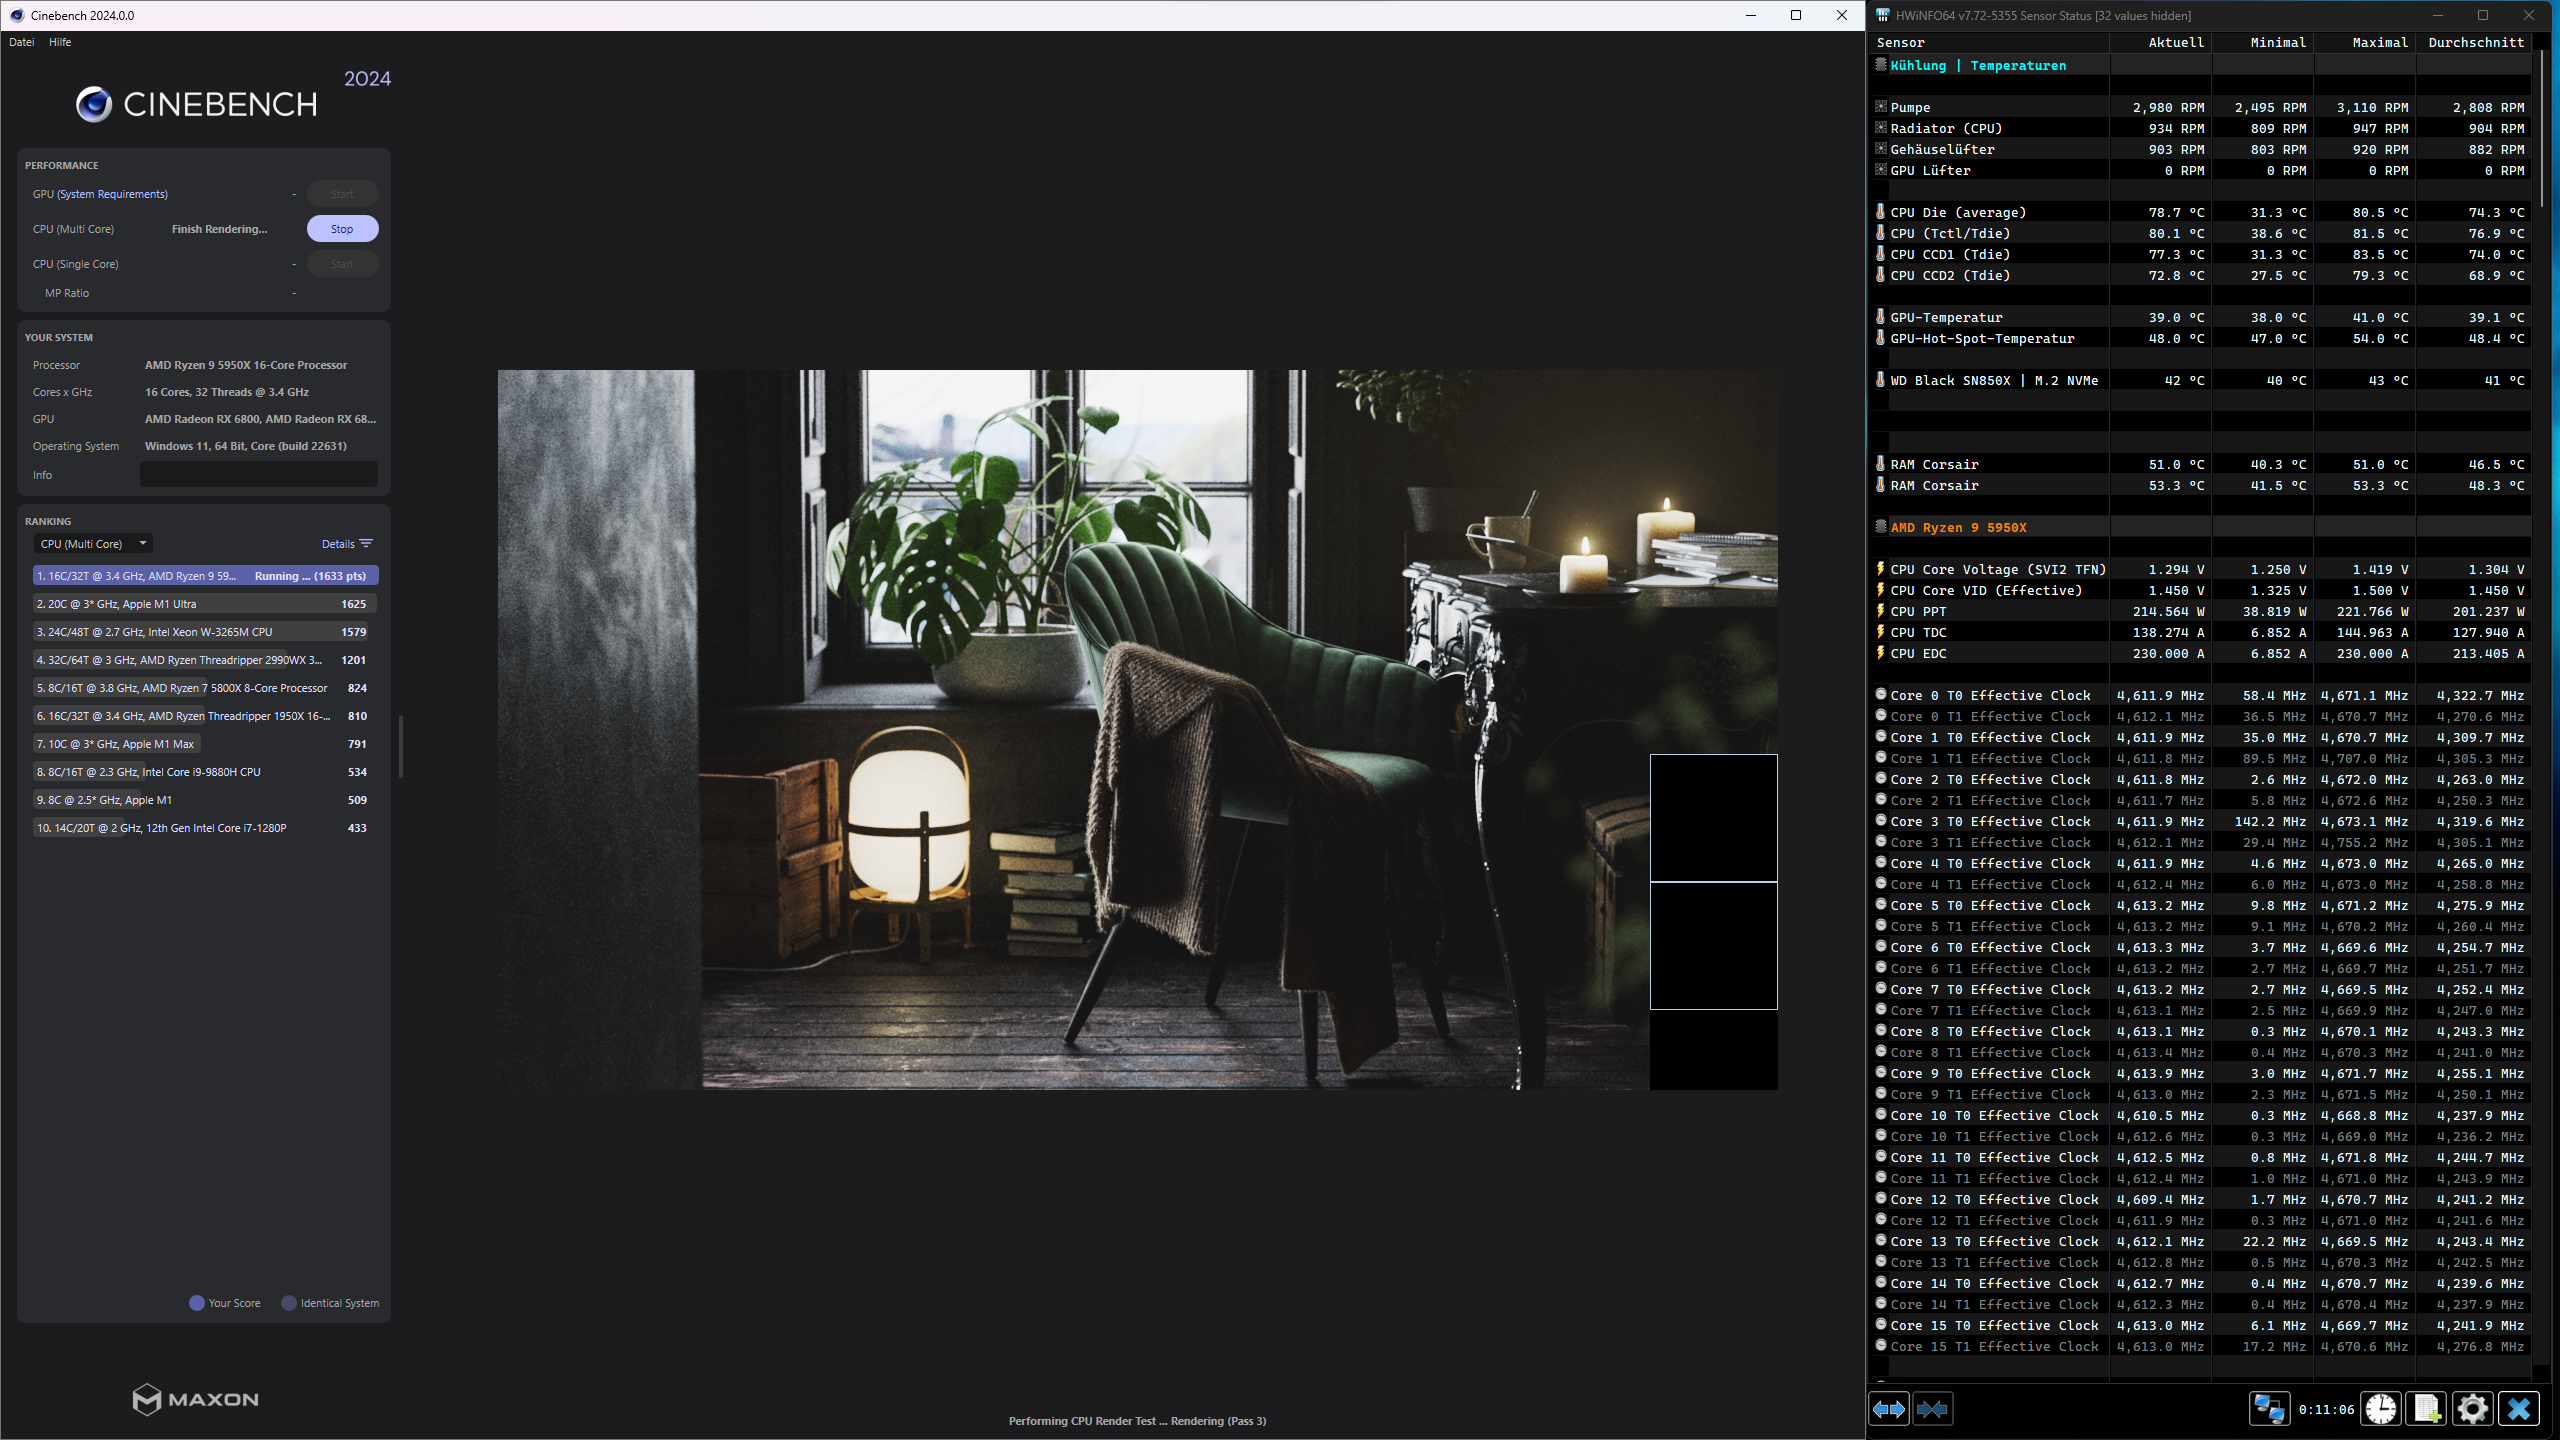Click the HWiNFO shrink columns arrows icon
Screen dimensions: 2560x1440
(x=1932, y=1409)
